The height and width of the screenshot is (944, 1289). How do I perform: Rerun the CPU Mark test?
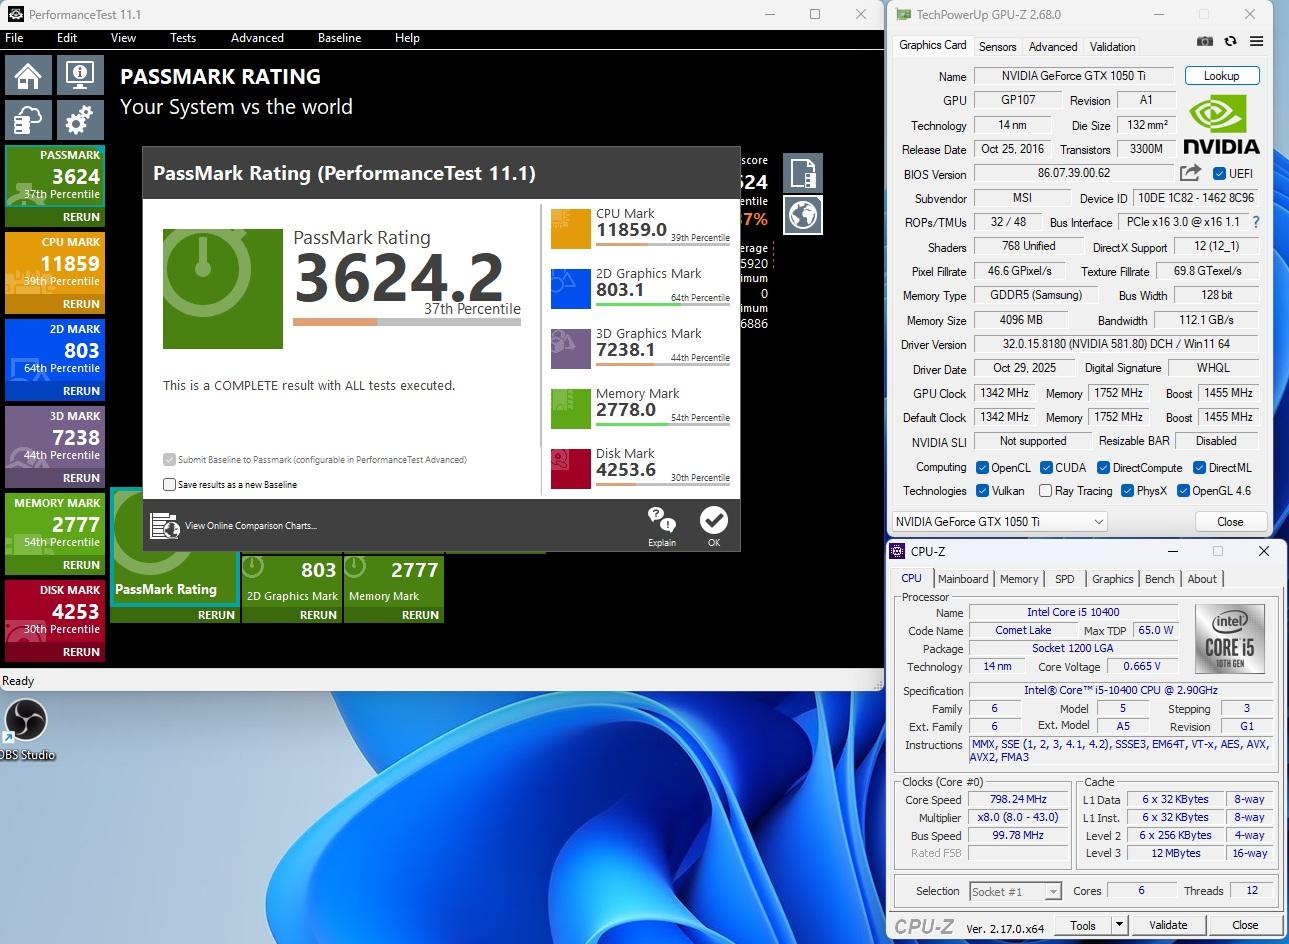pos(81,304)
